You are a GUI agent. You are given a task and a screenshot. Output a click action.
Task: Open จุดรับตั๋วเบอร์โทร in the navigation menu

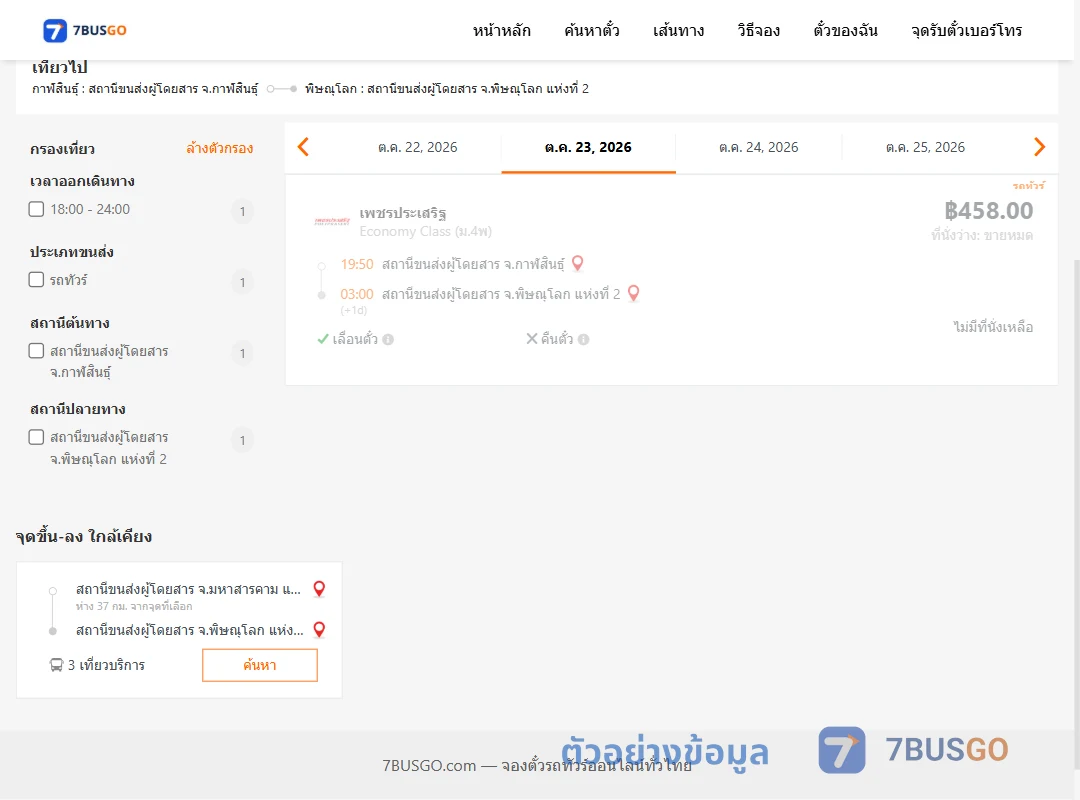966,31
